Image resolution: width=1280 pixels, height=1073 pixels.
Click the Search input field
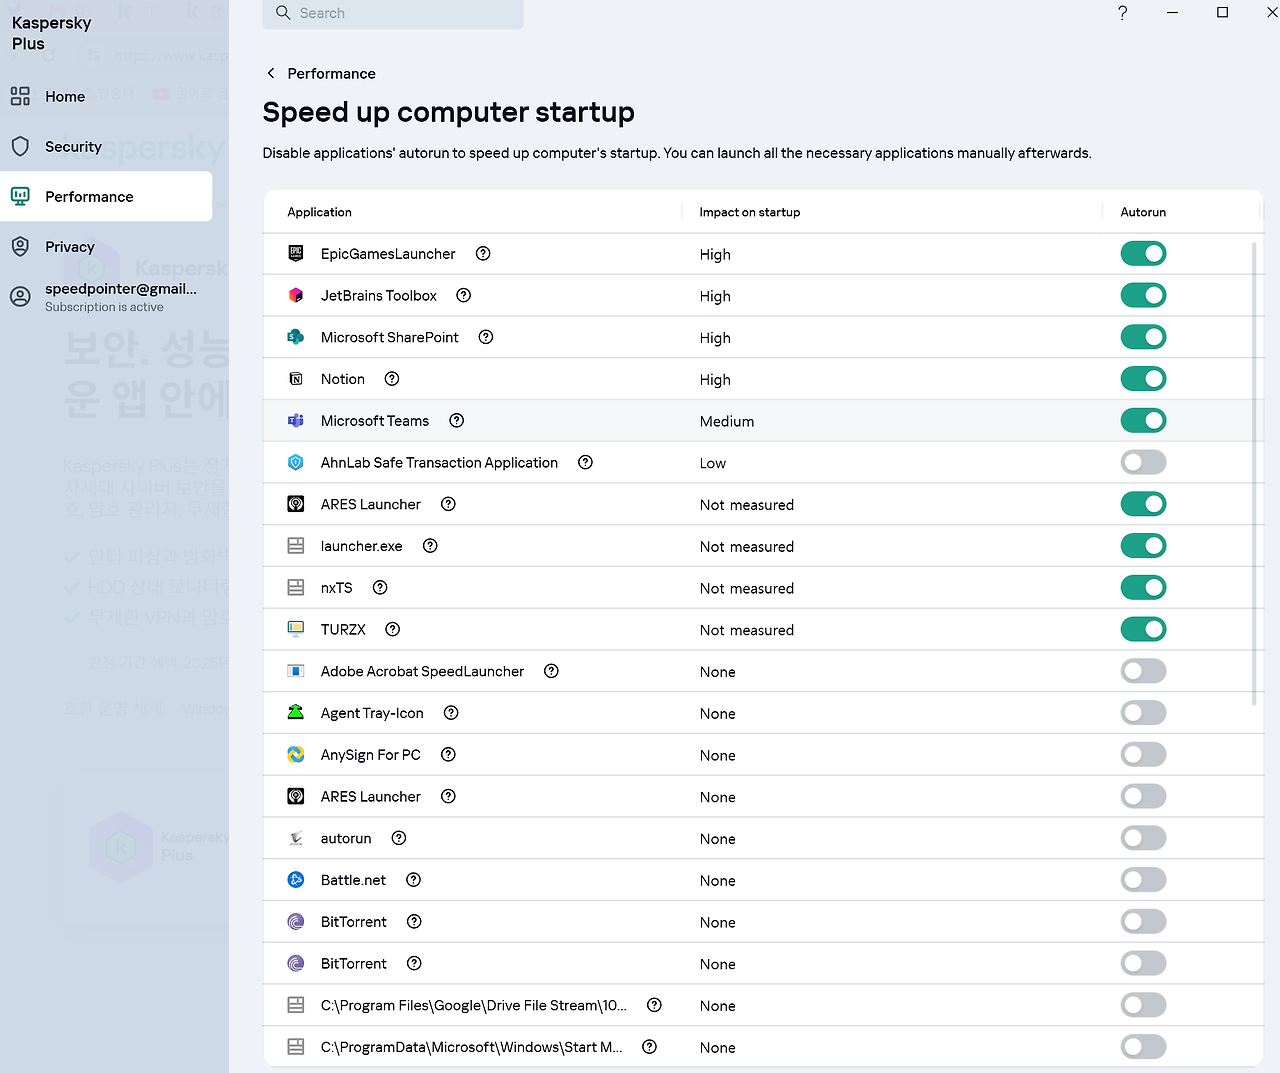393,13
